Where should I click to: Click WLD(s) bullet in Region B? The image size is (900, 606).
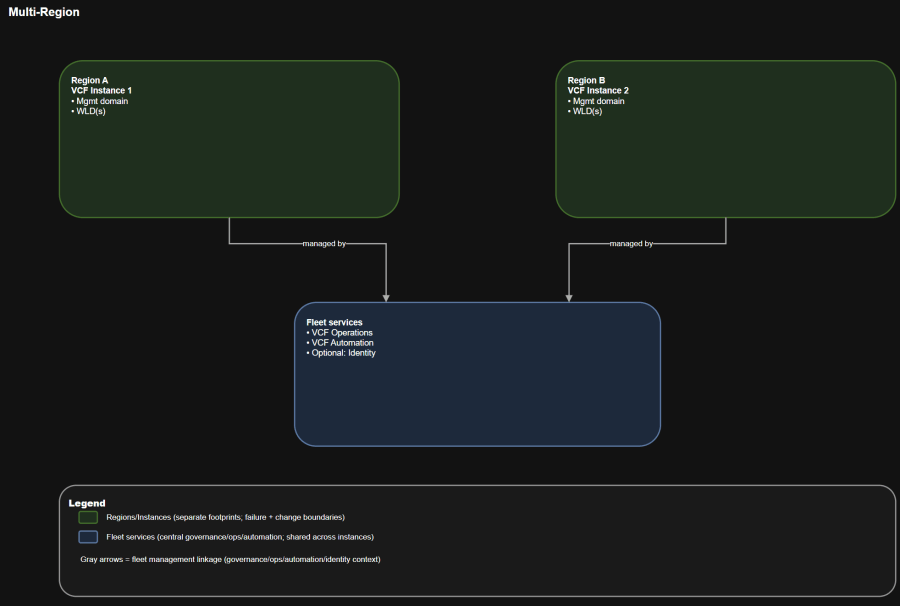coord(586,111)
